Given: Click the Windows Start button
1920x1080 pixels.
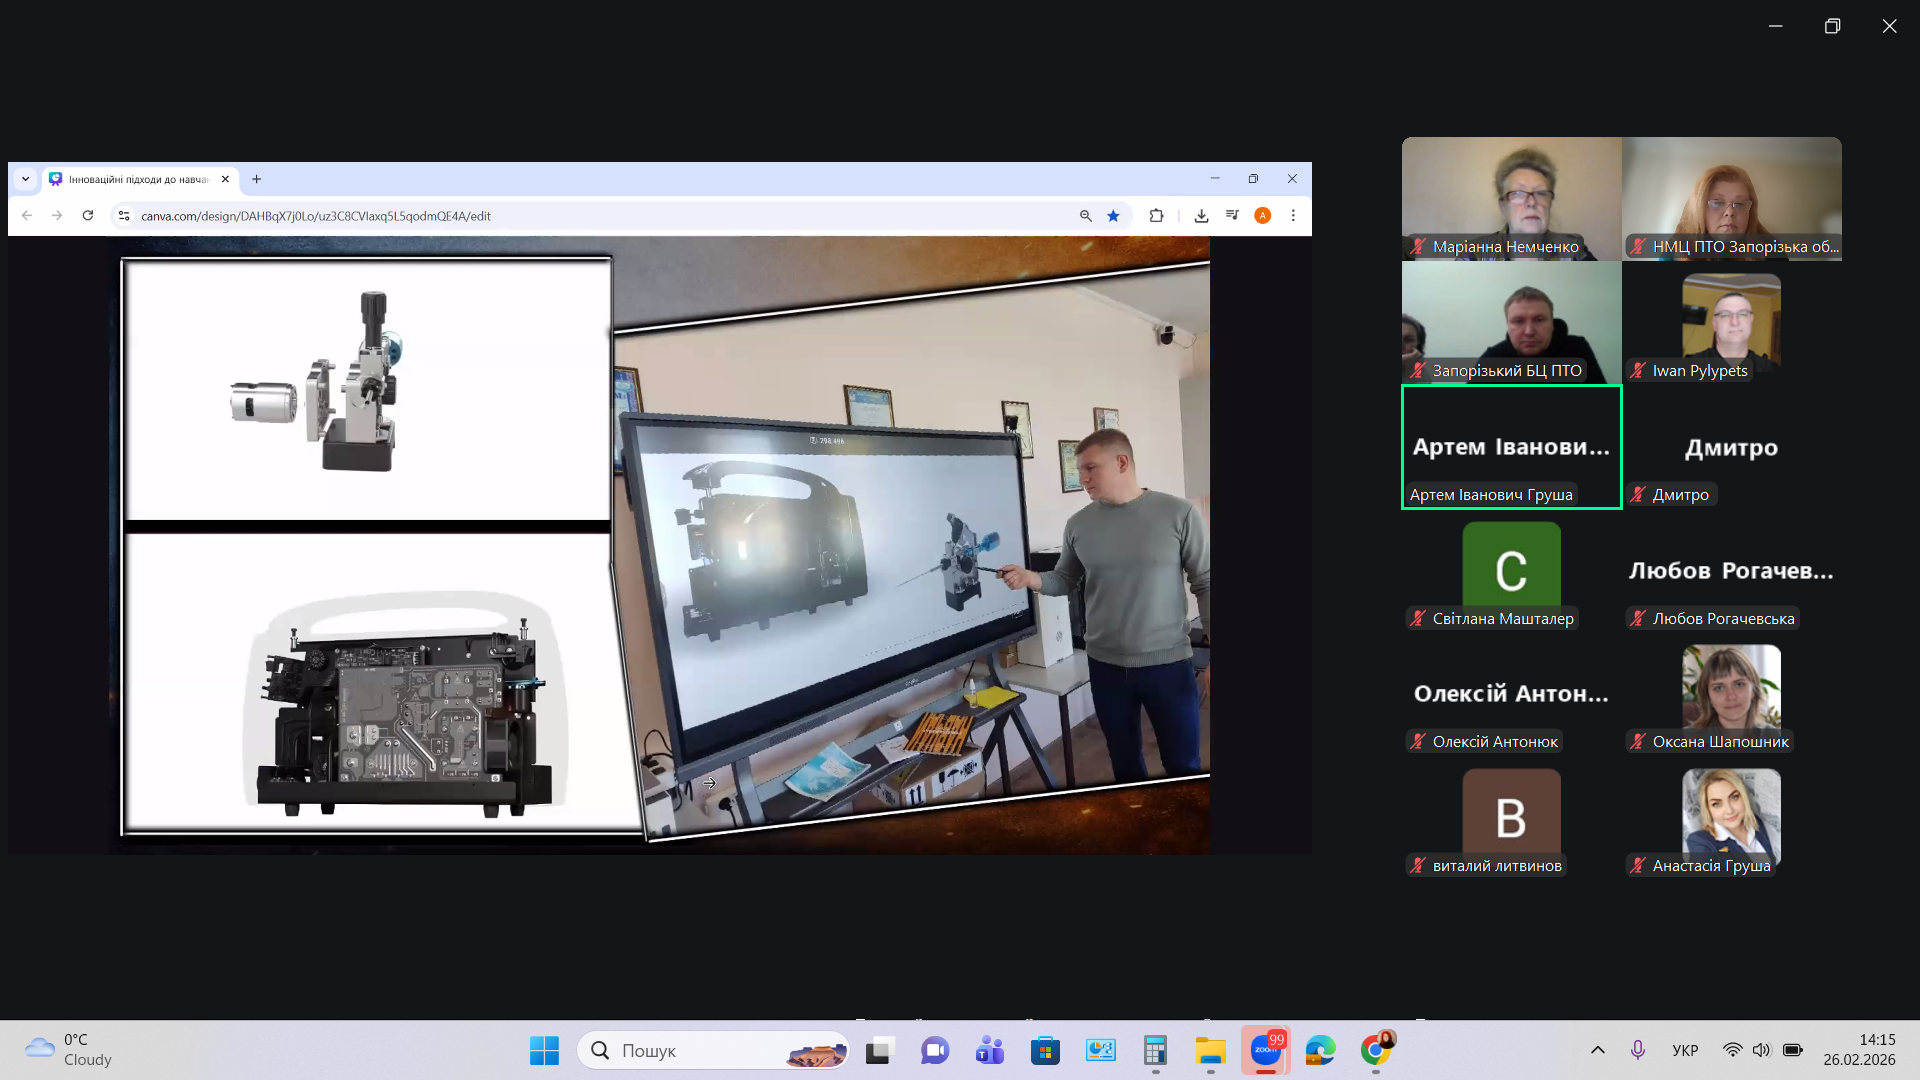Looking at the screenshot, I should pyautogui.click(x=544, y=1050).
